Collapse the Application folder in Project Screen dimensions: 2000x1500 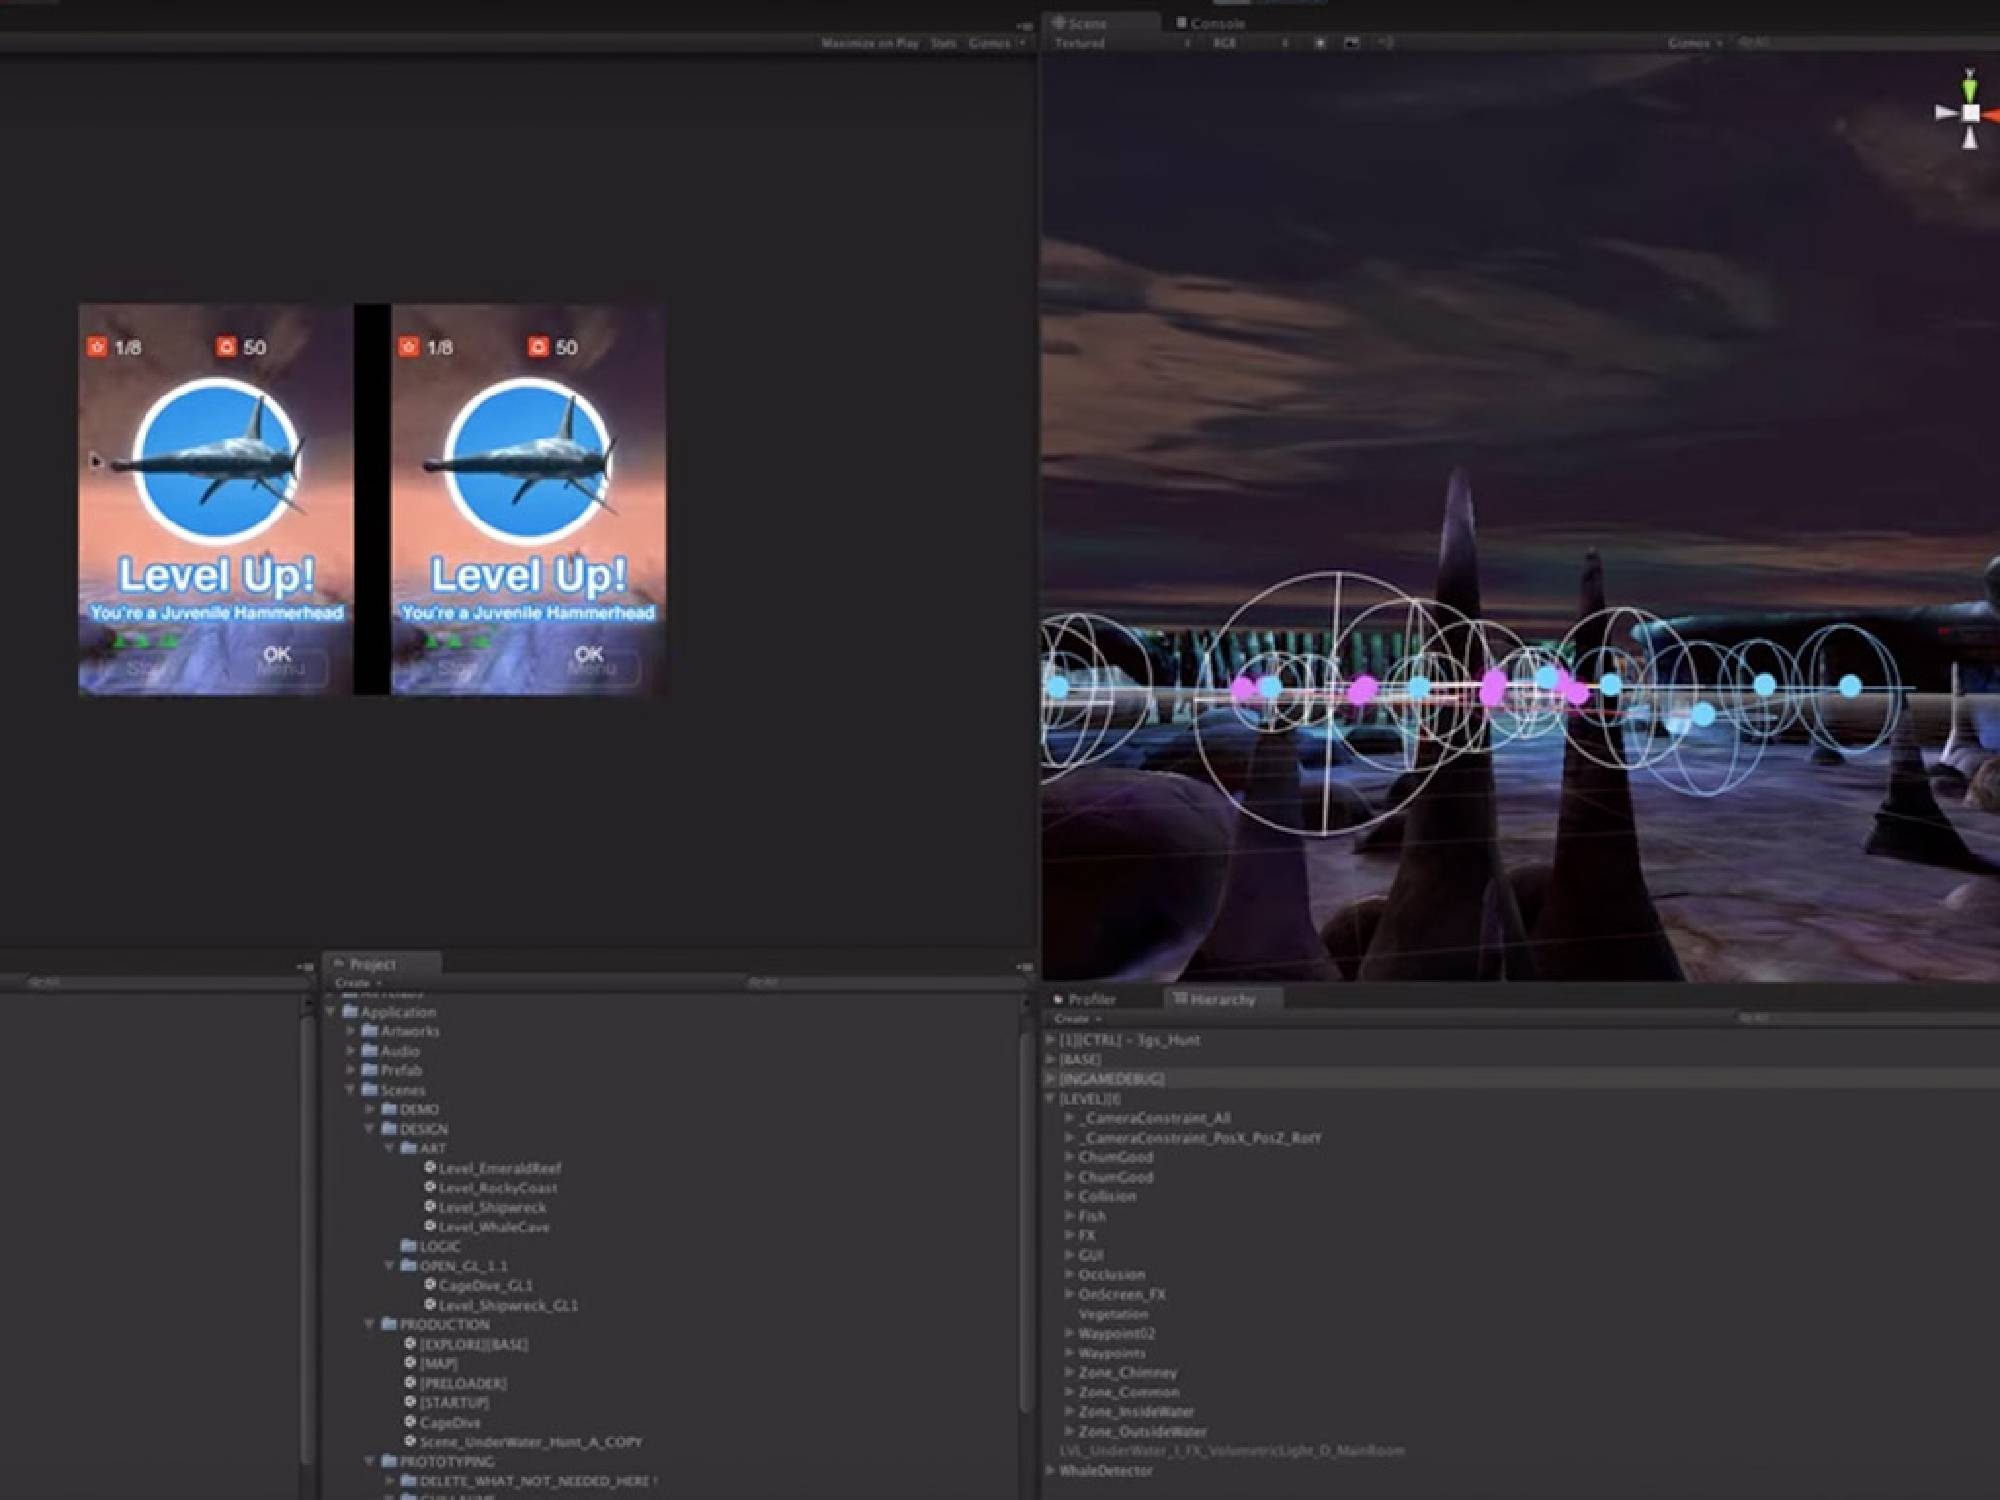tap(331, 1012)
